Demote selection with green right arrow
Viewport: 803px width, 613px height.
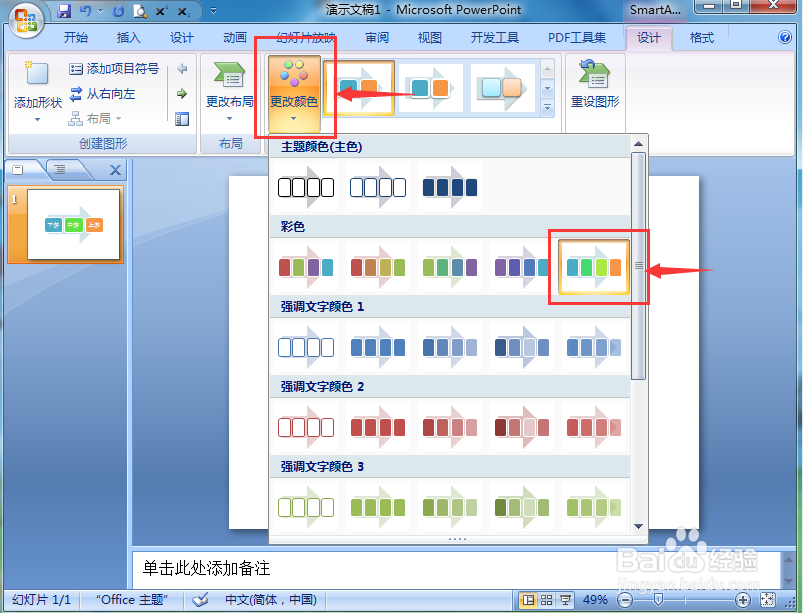[x=182, y=93]
